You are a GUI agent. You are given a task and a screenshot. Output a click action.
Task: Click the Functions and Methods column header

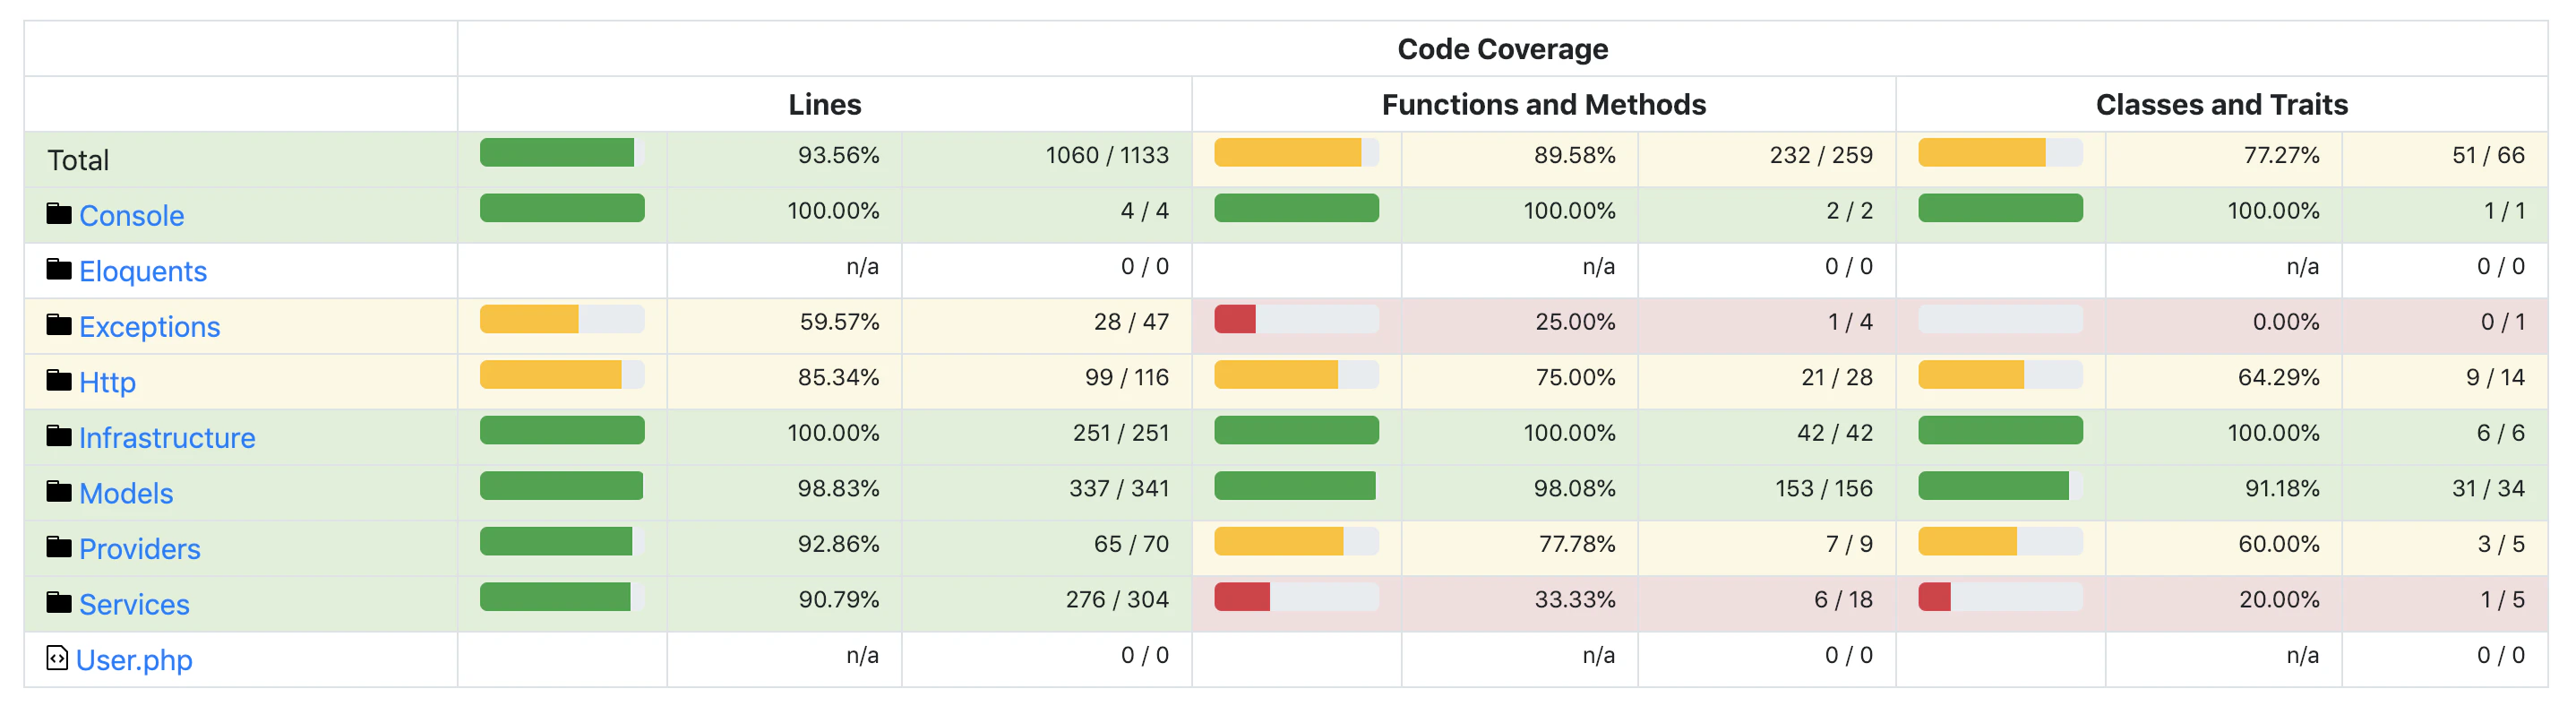pos(1543,104)
